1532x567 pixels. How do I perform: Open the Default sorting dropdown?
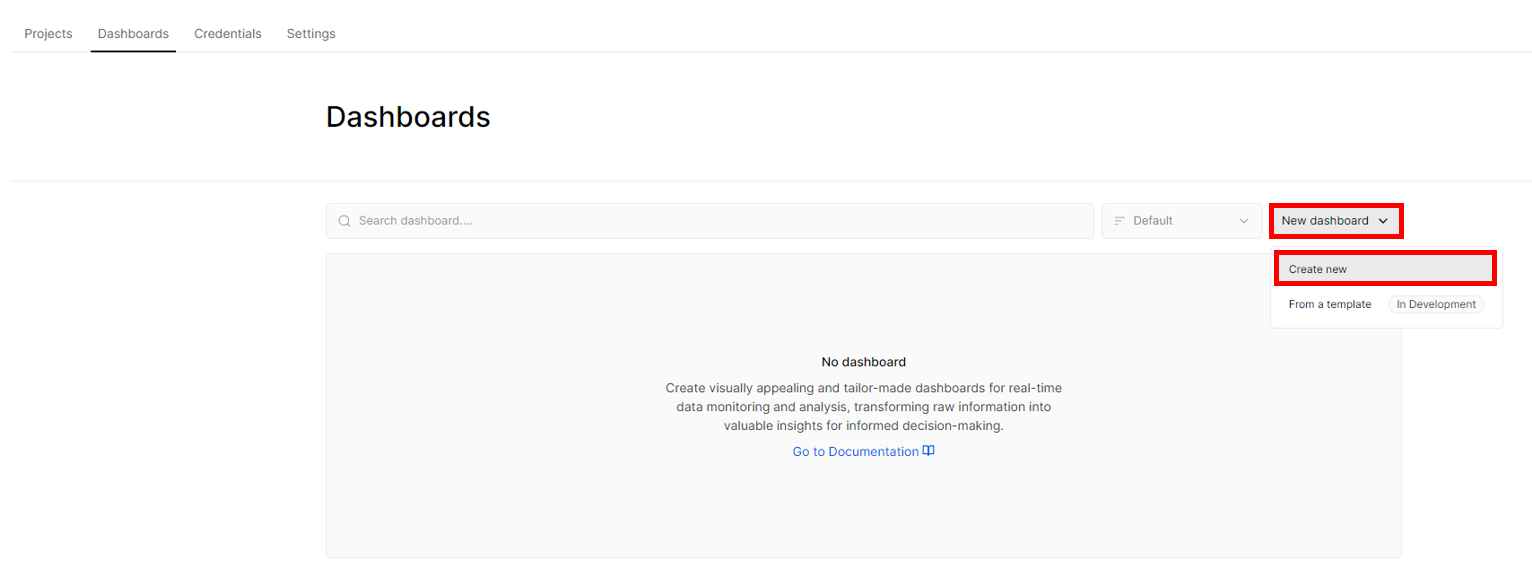click(1181, 221)
